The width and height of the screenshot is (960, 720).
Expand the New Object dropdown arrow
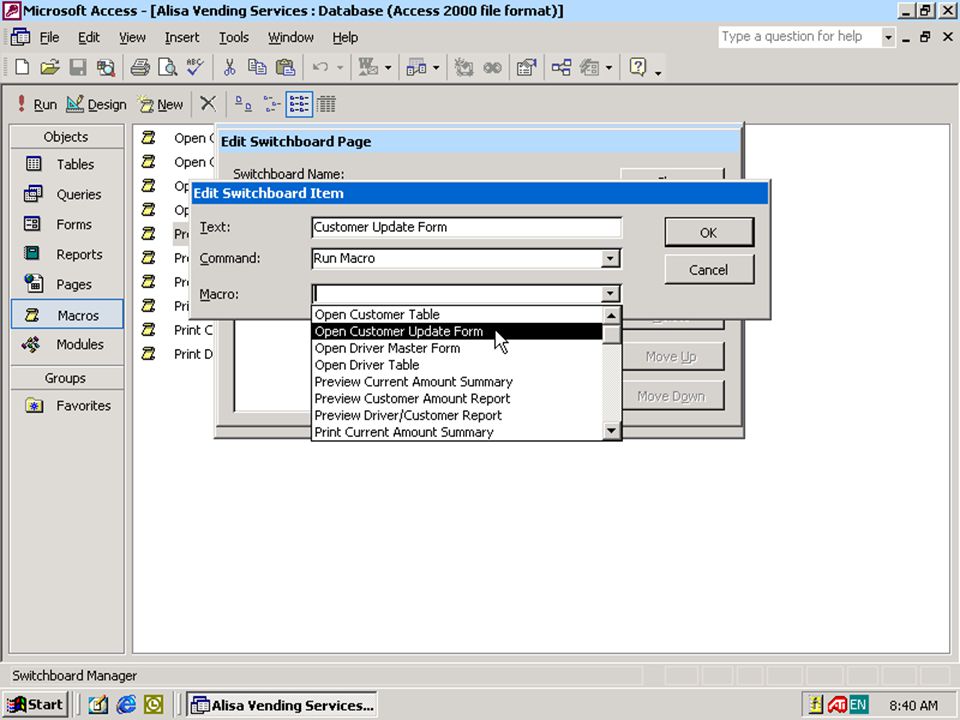click(x=609, y=67)
